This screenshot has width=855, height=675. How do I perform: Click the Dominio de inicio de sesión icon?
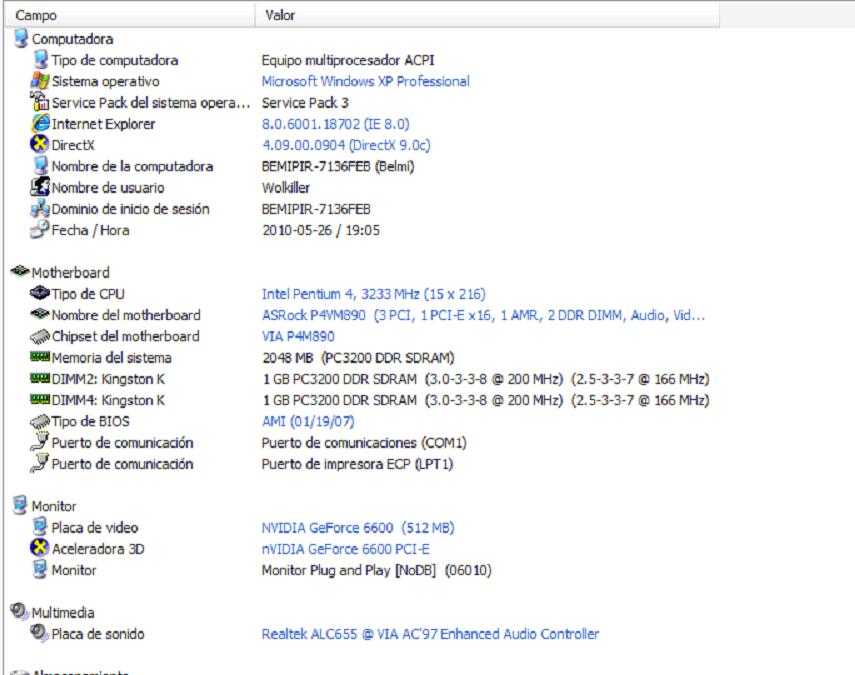pyautogui.click(x=40, y=208)
